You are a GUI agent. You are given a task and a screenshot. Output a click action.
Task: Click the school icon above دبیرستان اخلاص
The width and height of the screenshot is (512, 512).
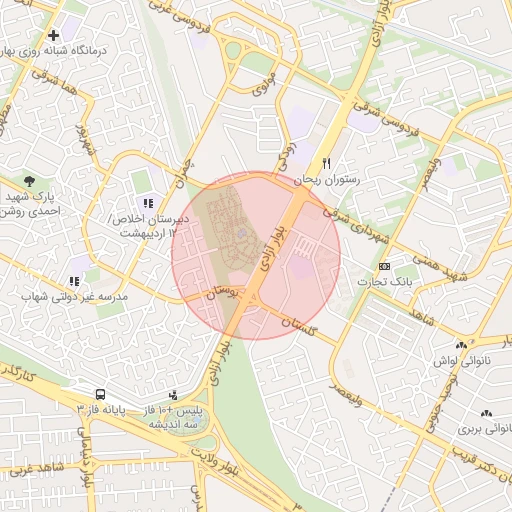click(149, 203)
